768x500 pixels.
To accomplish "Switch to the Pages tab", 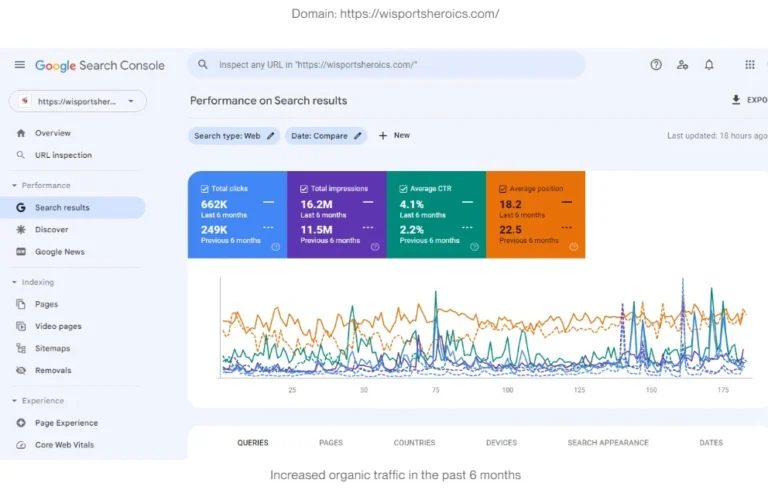I will pyautogui.click(x=331, y=443).
